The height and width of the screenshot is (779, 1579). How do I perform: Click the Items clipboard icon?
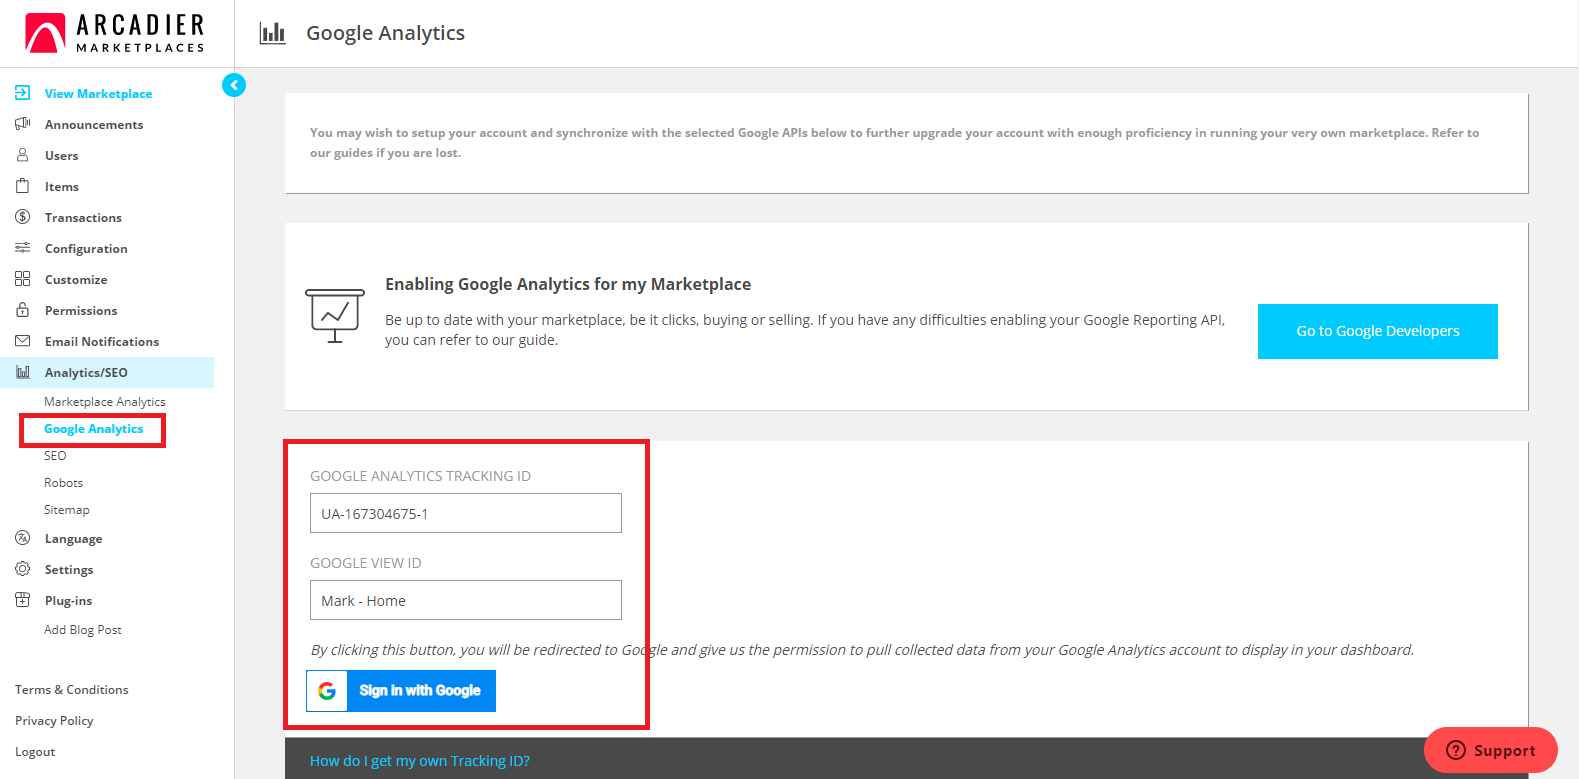(x=22, y=186)
